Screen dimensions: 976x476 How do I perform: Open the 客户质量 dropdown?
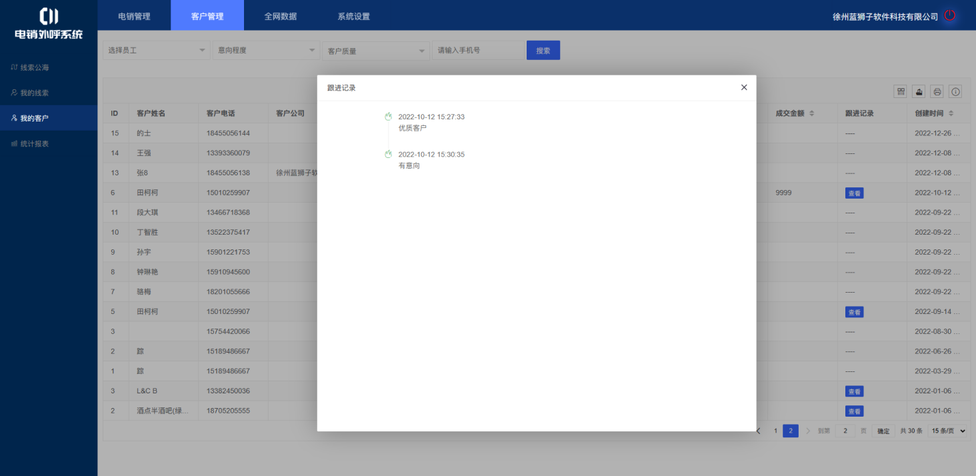tap(375, 50)
